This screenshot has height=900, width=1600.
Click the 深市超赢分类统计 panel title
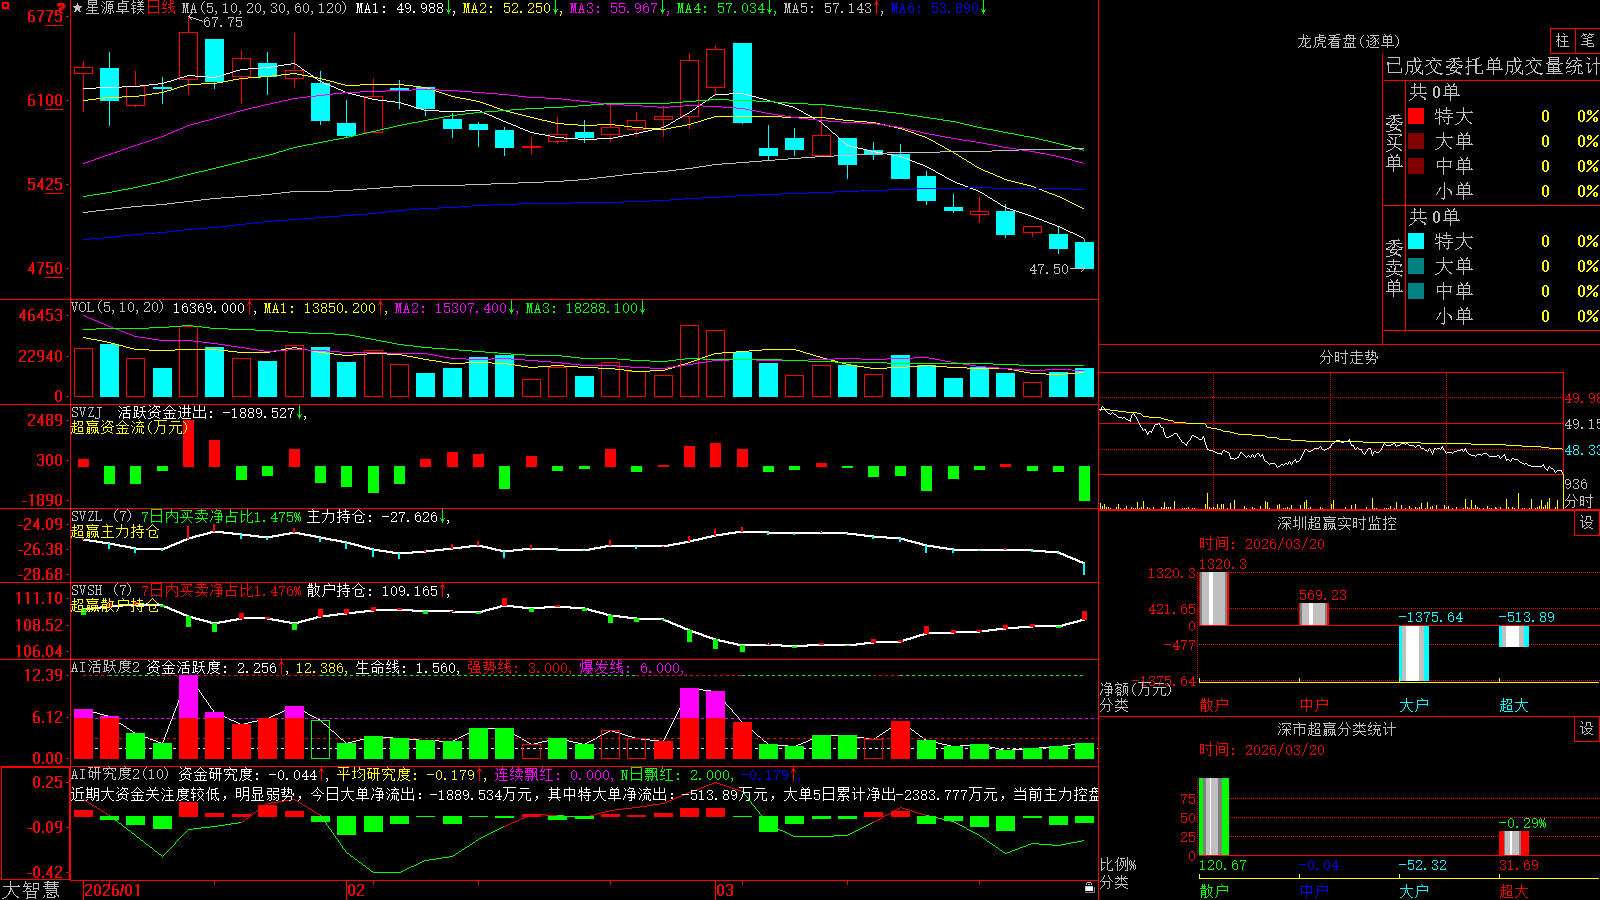pos(1337,729)
